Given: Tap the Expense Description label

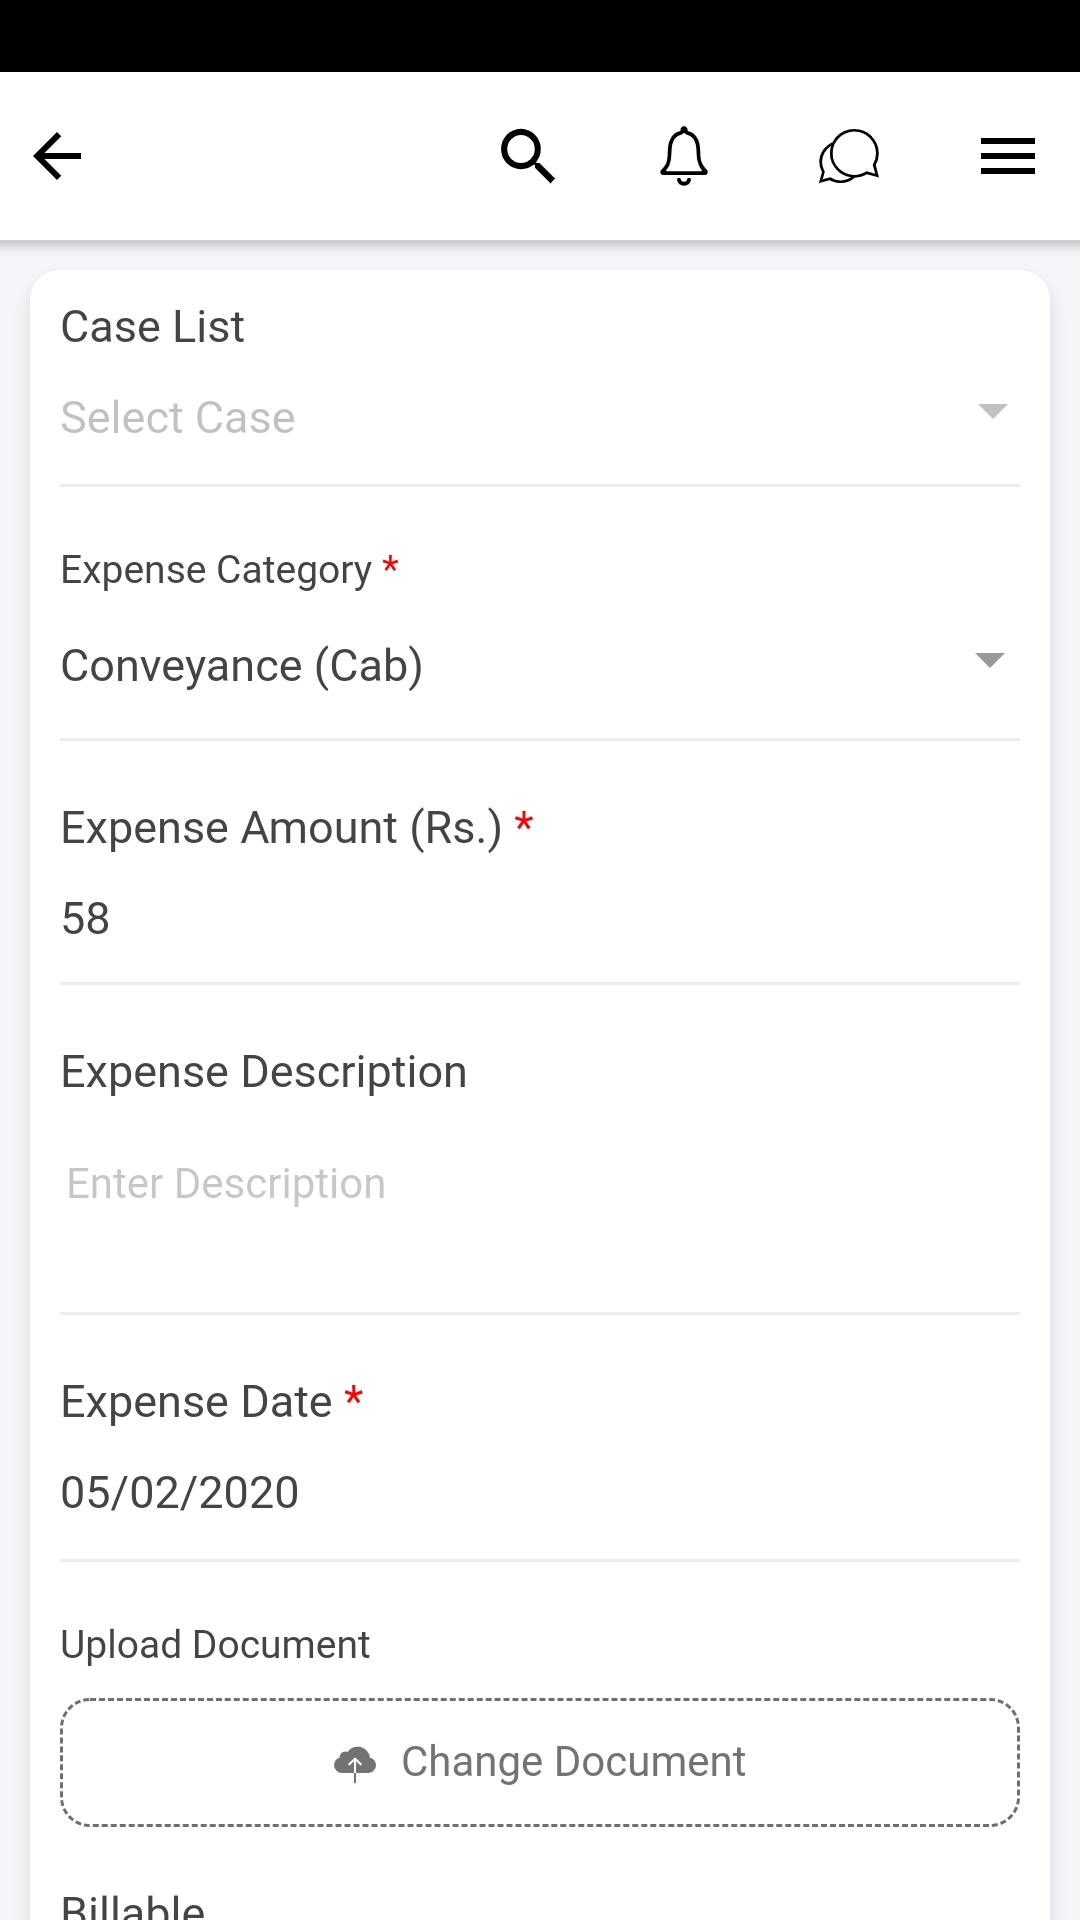Looking at the screenshot, I should click(x=264, y=1072).
